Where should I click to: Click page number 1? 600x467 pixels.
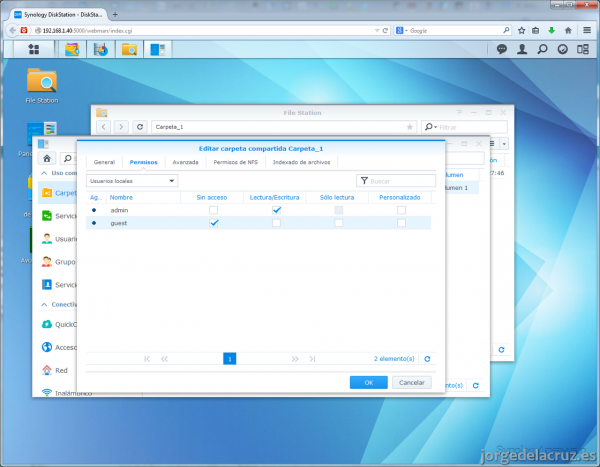coord(230,359)
